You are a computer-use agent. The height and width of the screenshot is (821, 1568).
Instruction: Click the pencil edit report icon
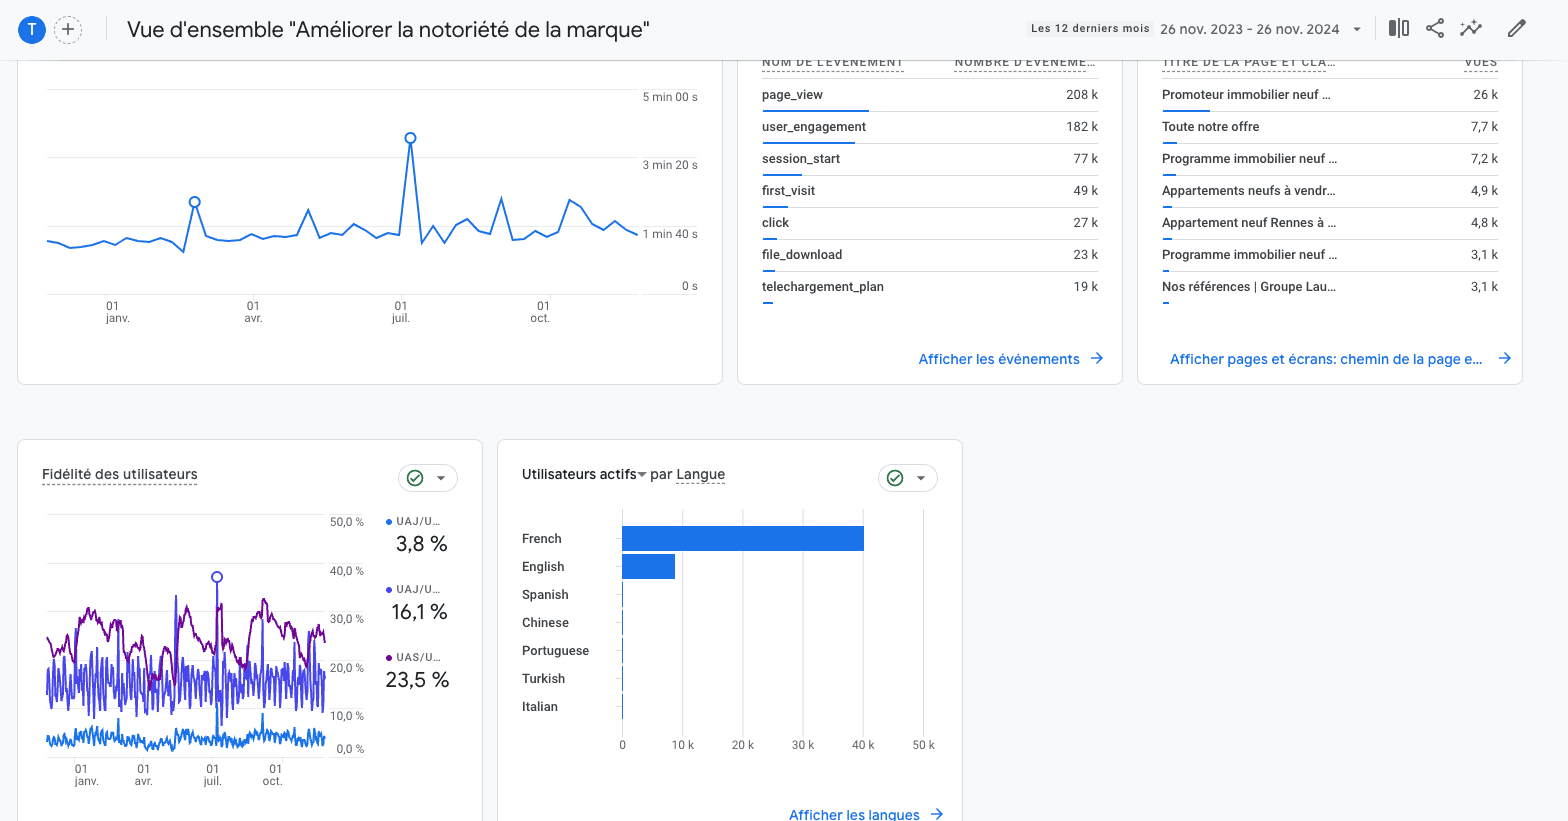pyautogui.click(x=1516, y=28)
